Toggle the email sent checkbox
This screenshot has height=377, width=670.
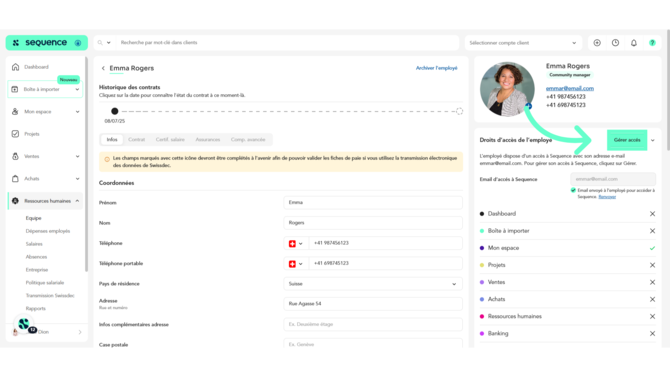[573, 190]
